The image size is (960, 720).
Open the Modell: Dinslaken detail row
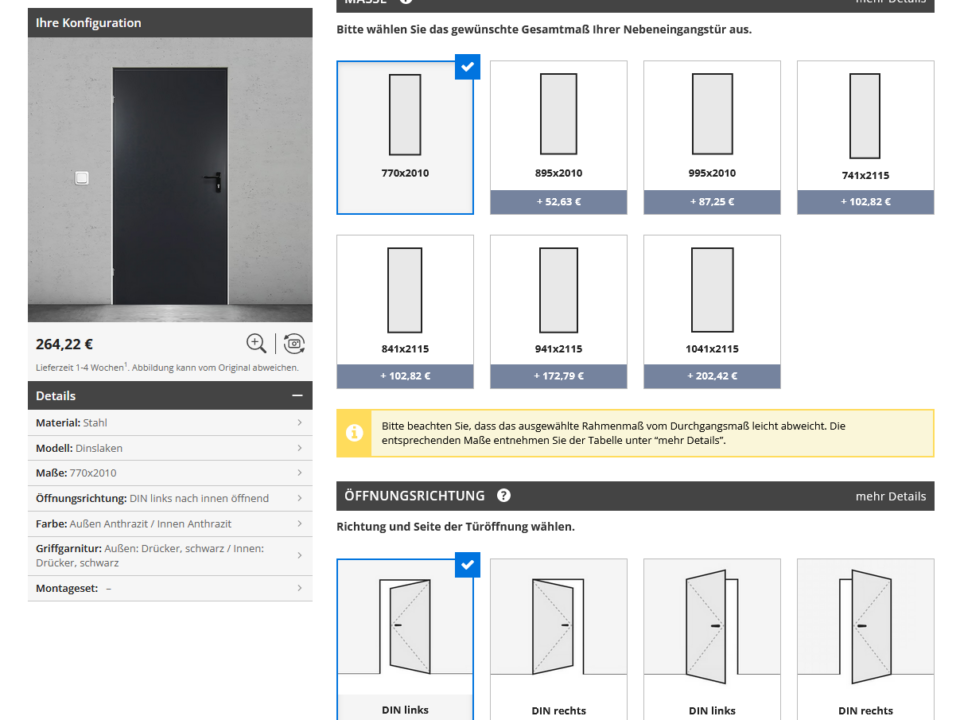[x=170, y=448]
